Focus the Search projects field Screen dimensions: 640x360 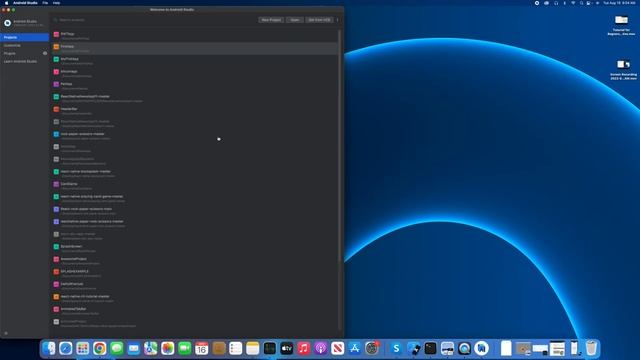(153, 20)
